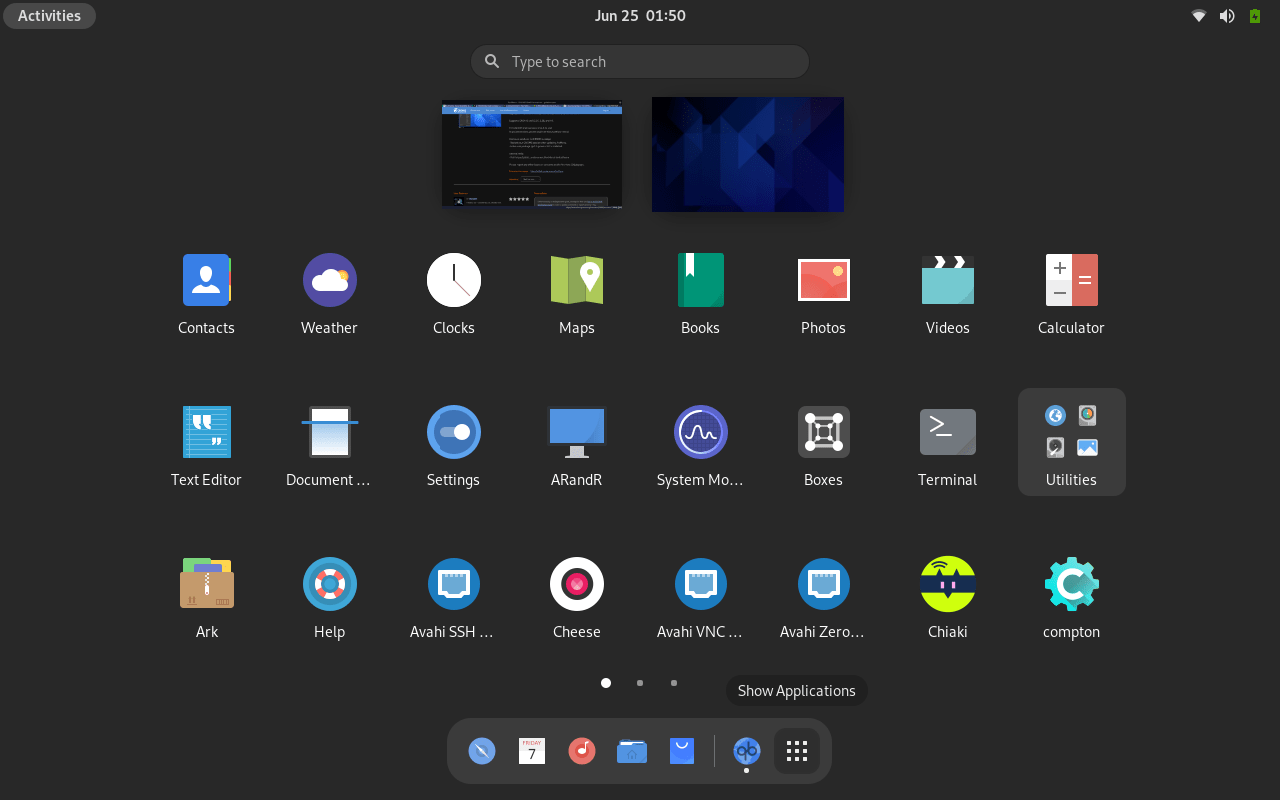1280x800 pixels.
Task: Switch to the second workspace thumbnail
Action: tap(747, 154)
